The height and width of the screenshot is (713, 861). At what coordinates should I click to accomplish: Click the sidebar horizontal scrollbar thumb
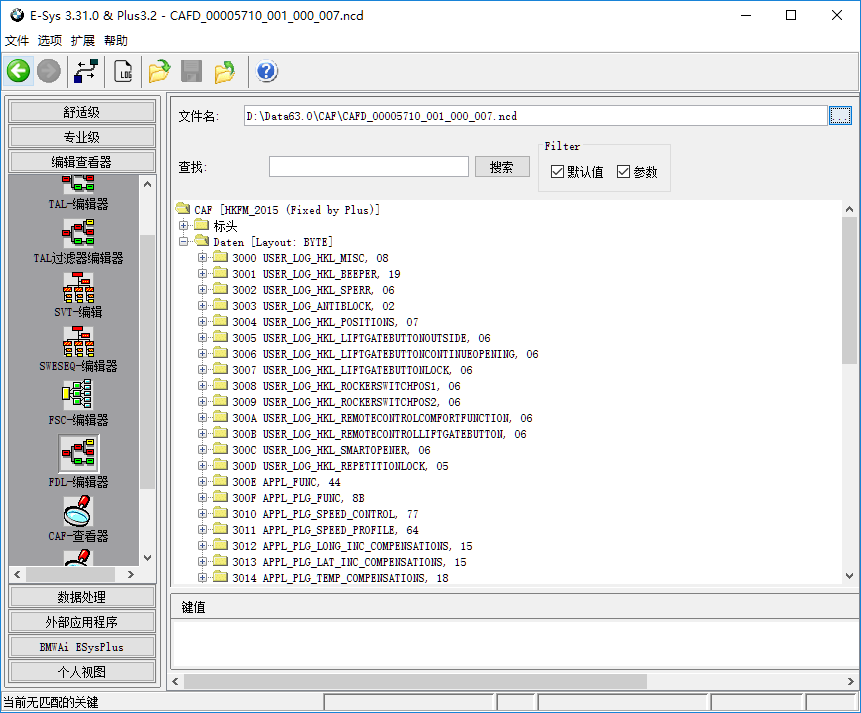(70, 574)
